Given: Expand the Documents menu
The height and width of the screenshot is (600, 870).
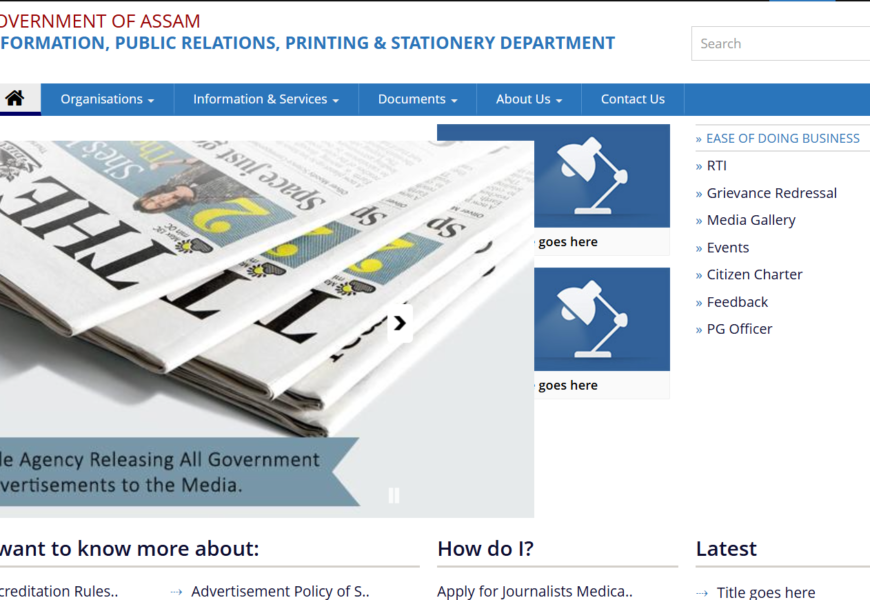Looking at the screenshot, I should click(417, 99).
